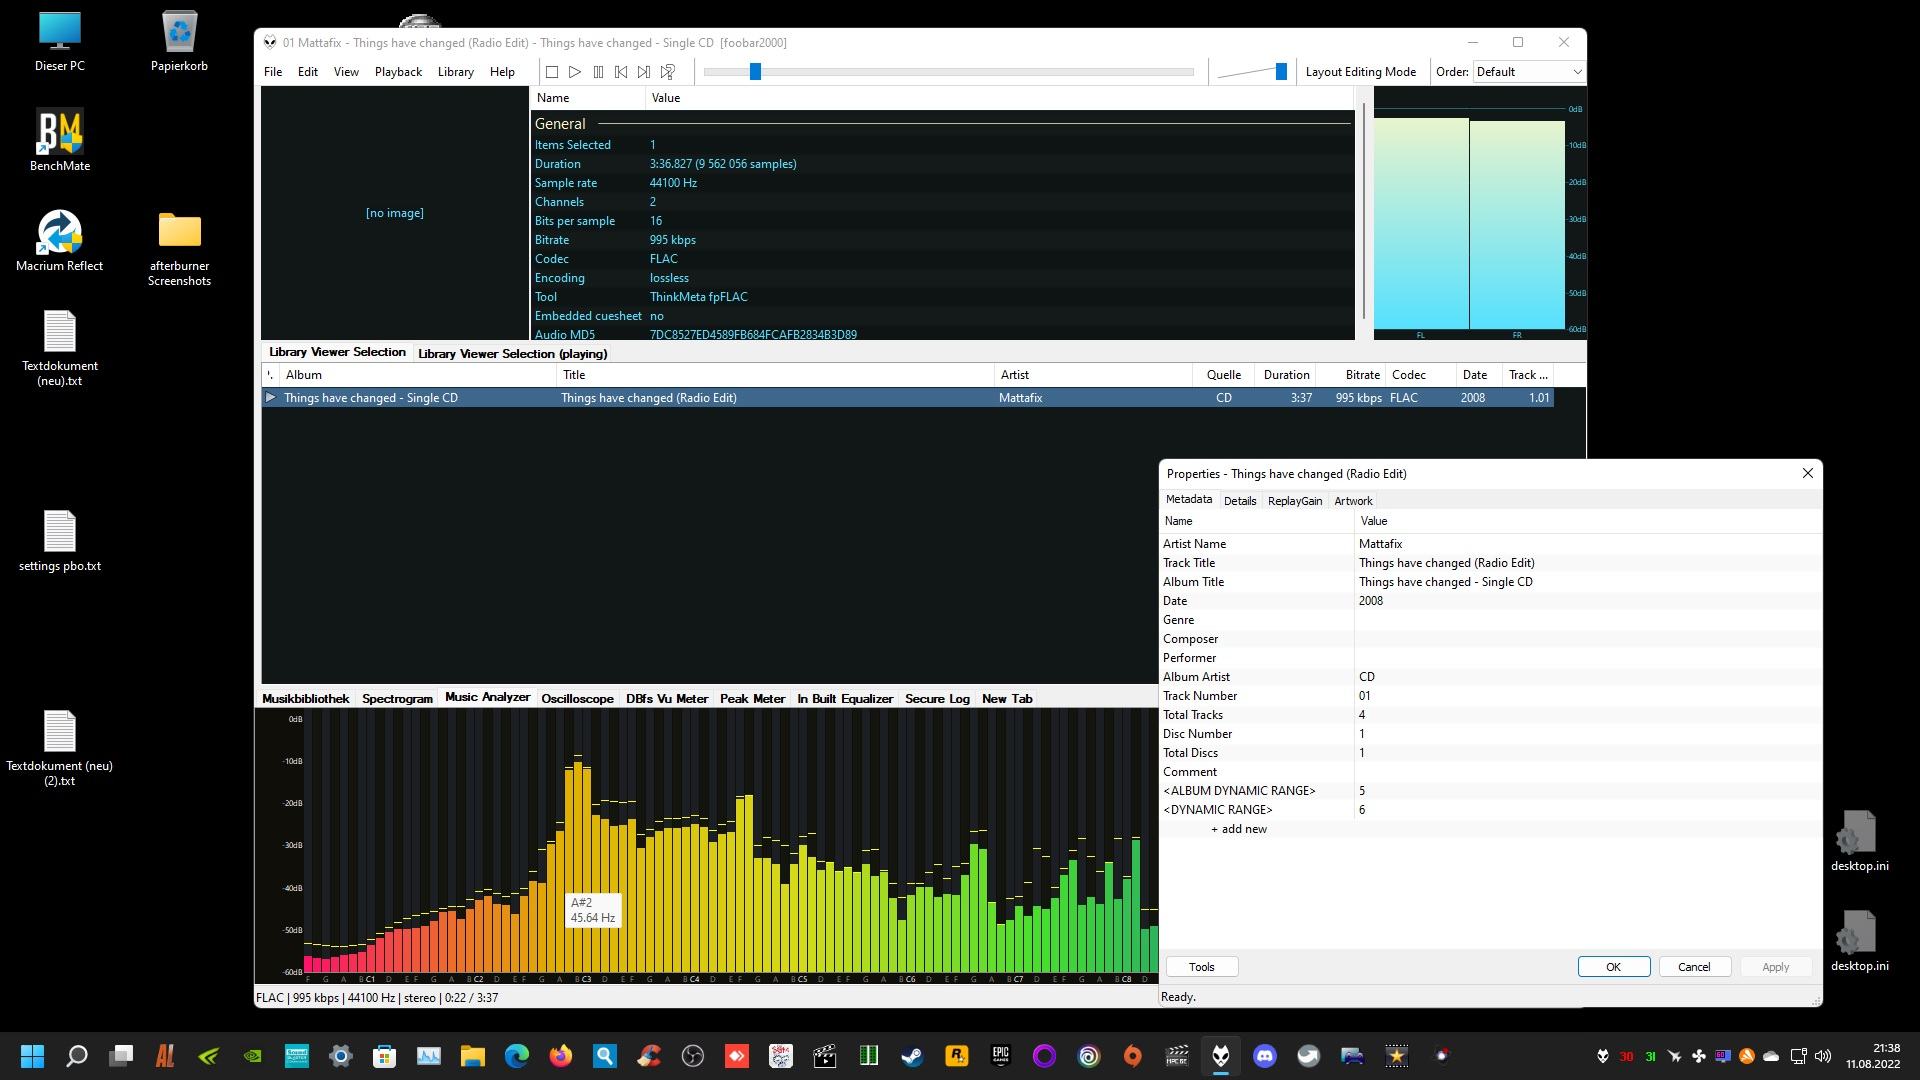Image resolution: width=1920 pixels, height=1080 pixels.
Task: Select the Library Viewer Selection tab
Action: coord(337,352)
